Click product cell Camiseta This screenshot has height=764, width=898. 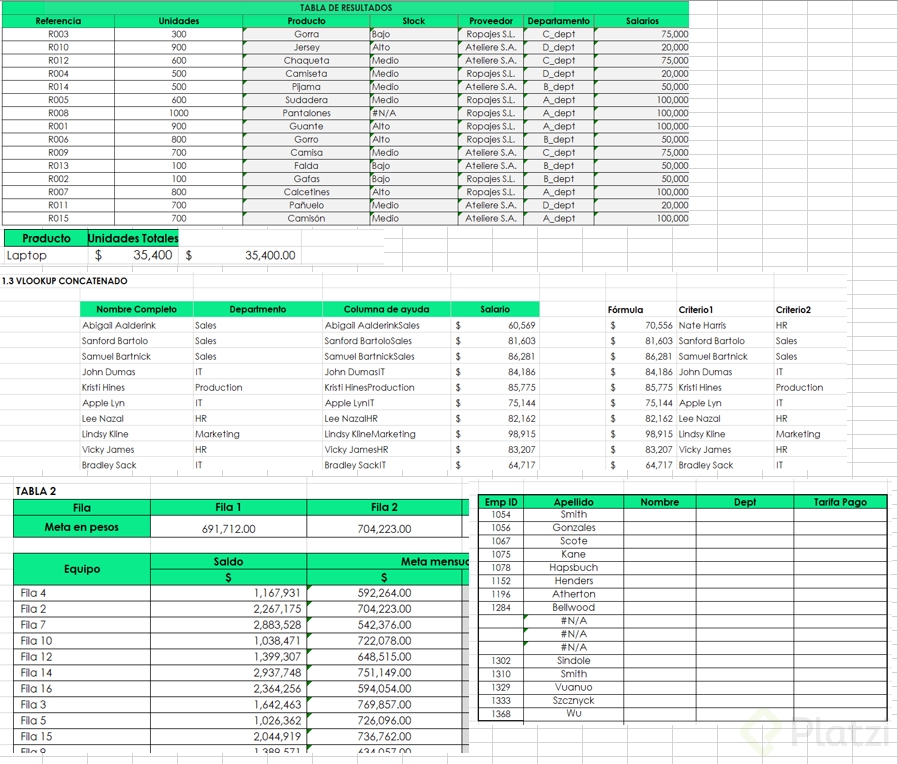(x=306, y=74)
